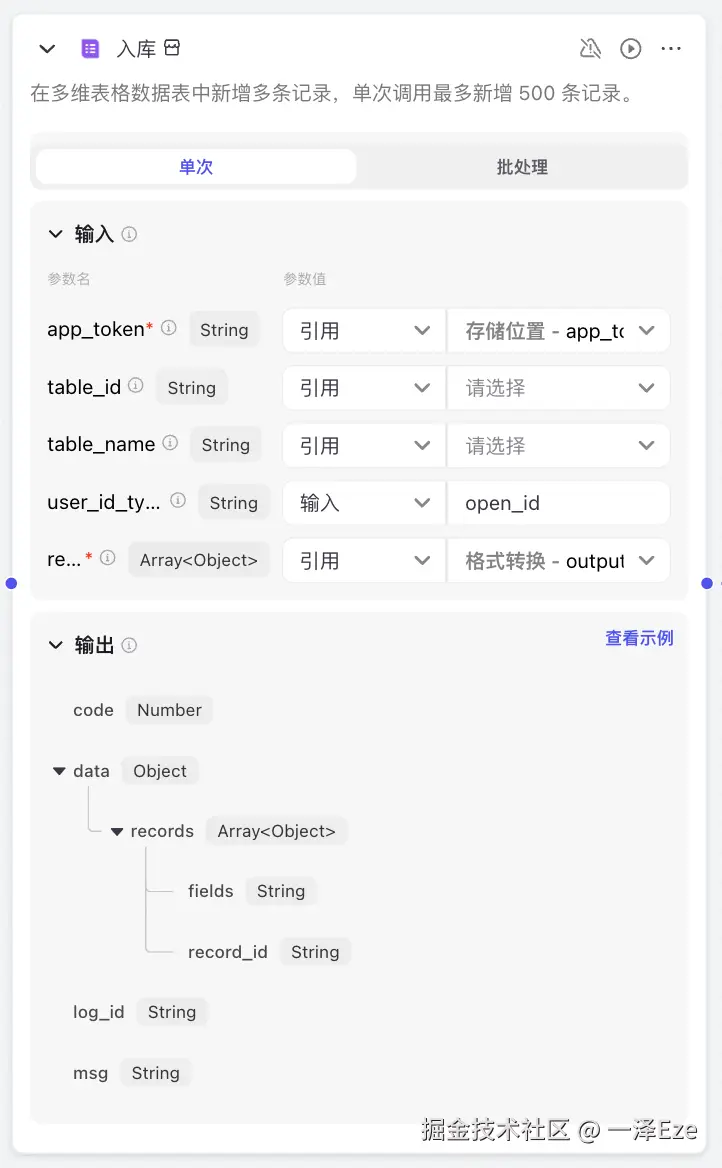Click the purple 入库 node icon
This screenshot has height=1168, width=722.
pos(90,48)
